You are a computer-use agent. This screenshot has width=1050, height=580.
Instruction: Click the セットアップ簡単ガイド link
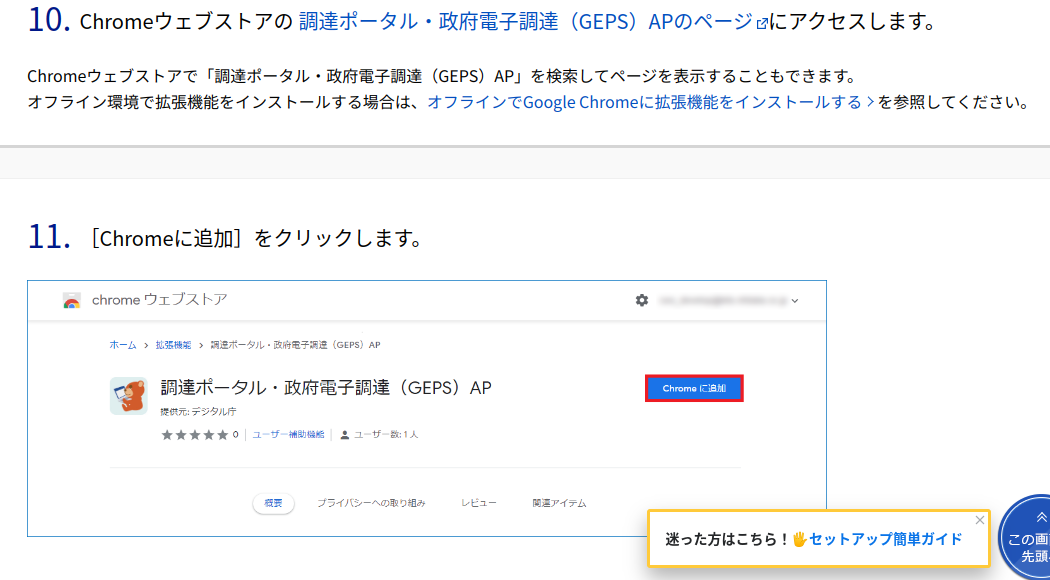[885, 539]
